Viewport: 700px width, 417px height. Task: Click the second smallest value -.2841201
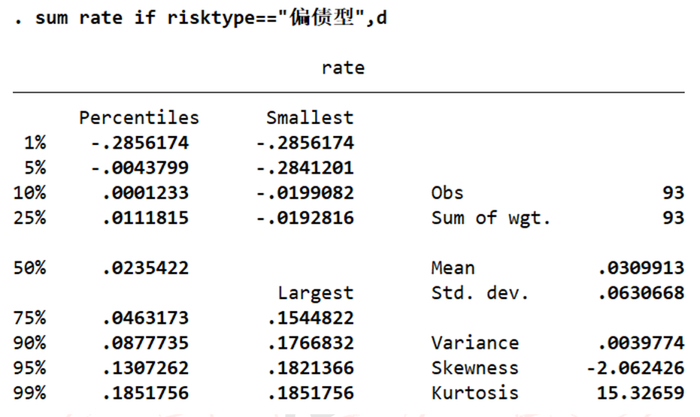coord(305,168)
